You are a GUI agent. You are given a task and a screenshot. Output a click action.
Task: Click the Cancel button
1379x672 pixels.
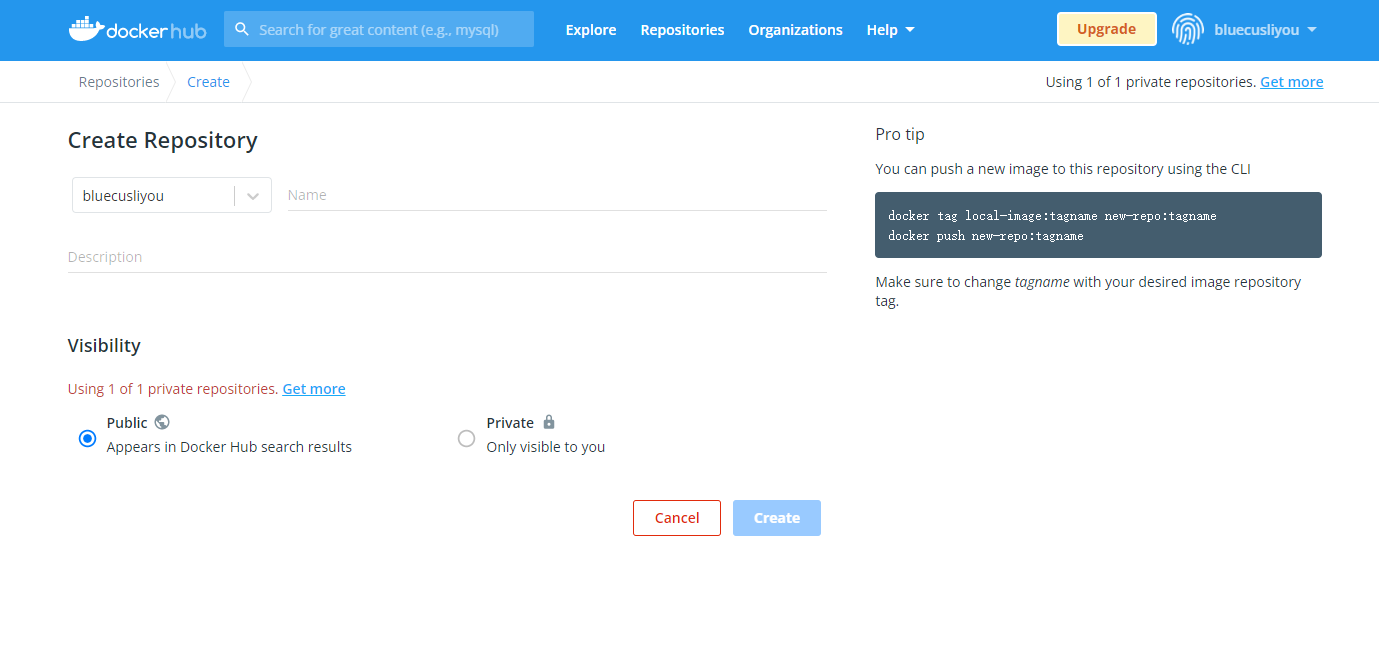pos(677,518)
